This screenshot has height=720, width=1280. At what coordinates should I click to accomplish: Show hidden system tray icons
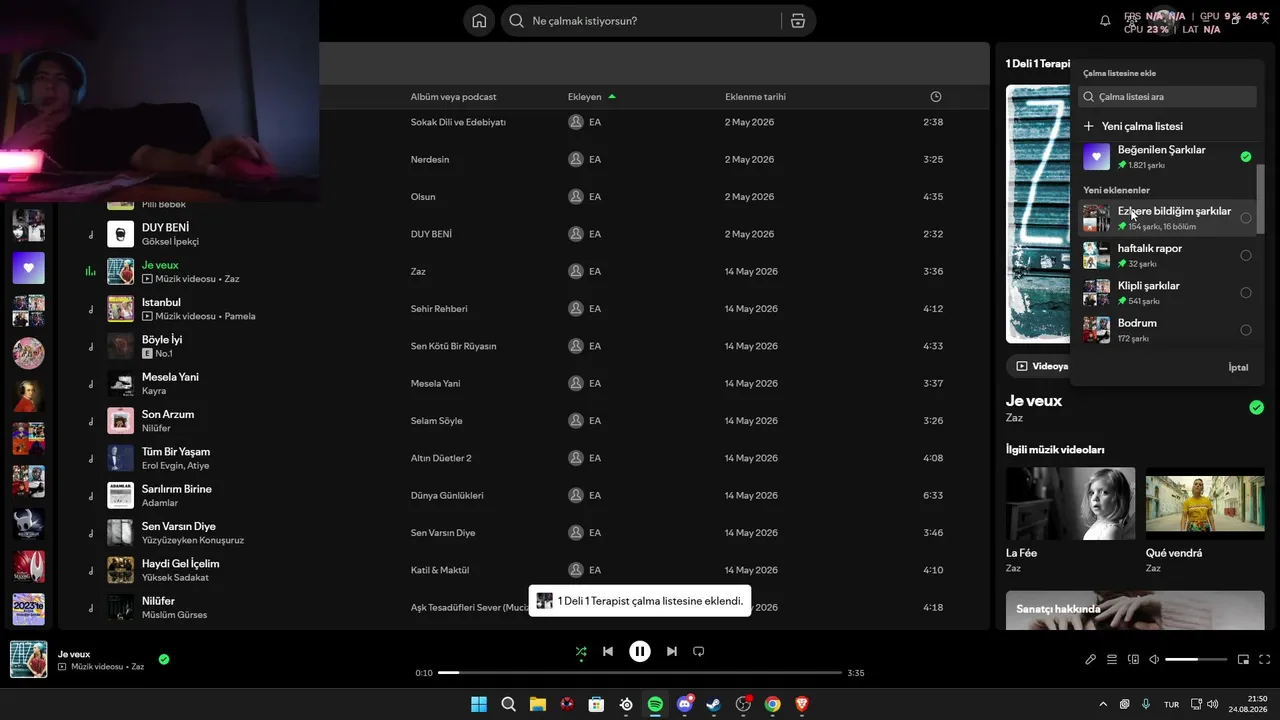[1103, 704]
